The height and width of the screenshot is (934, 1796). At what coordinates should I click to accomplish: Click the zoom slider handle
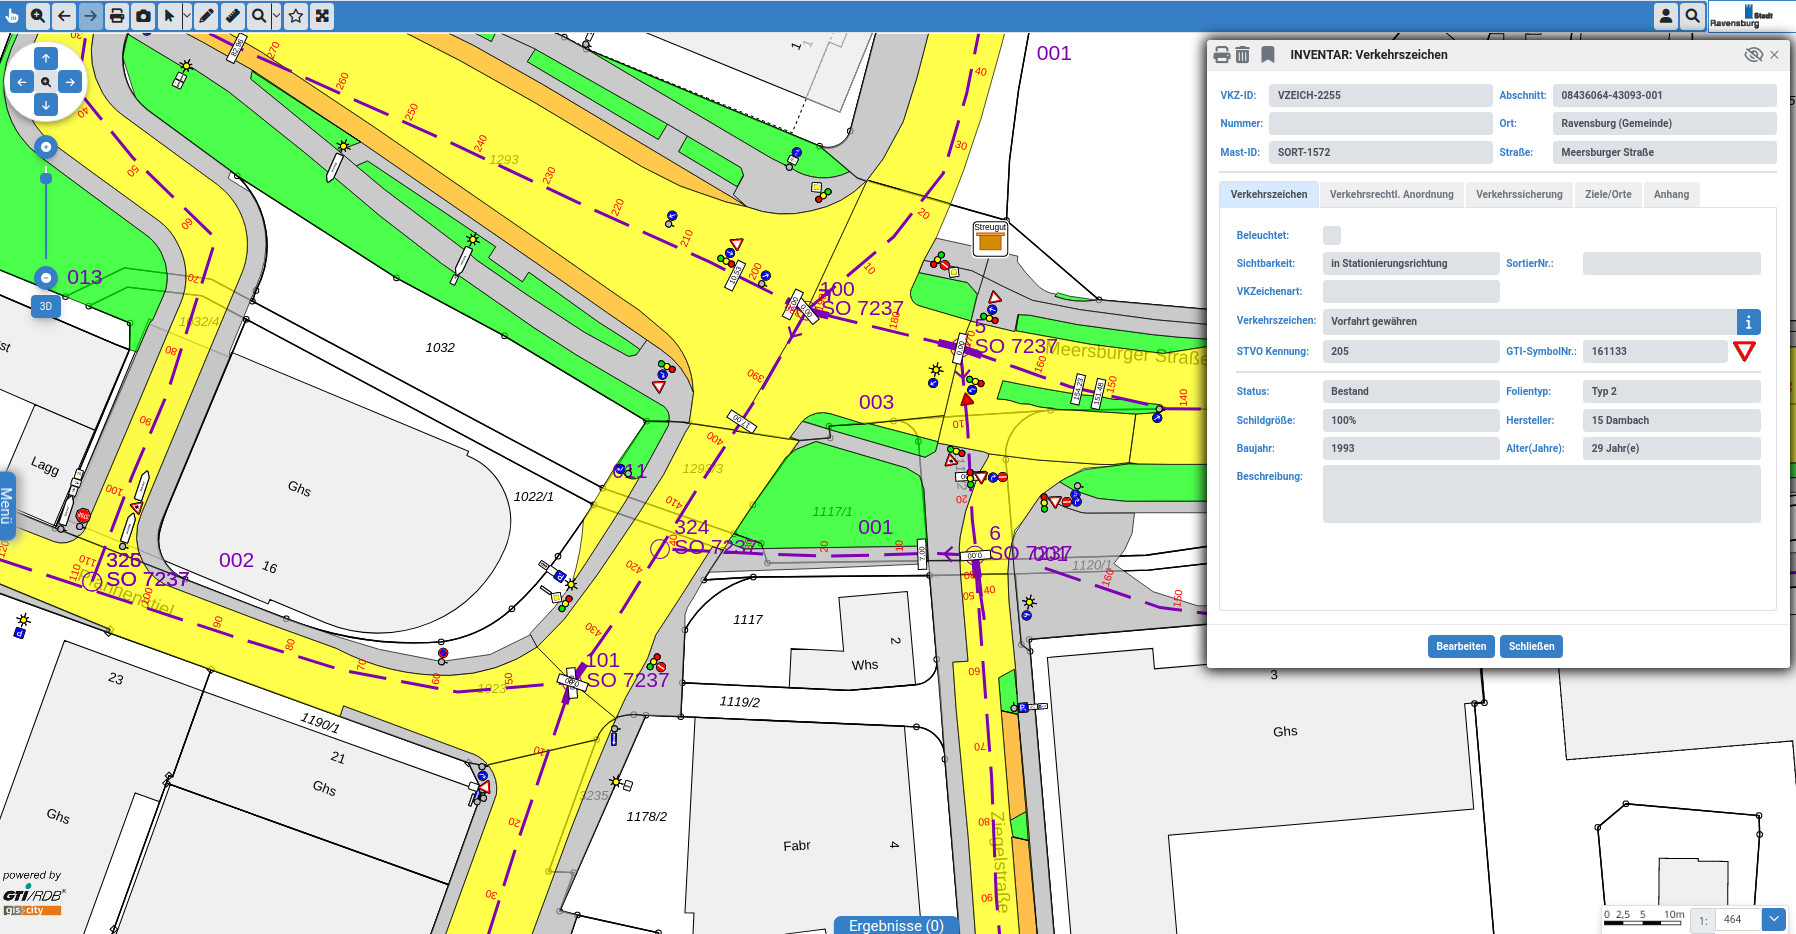pos(46,179)
